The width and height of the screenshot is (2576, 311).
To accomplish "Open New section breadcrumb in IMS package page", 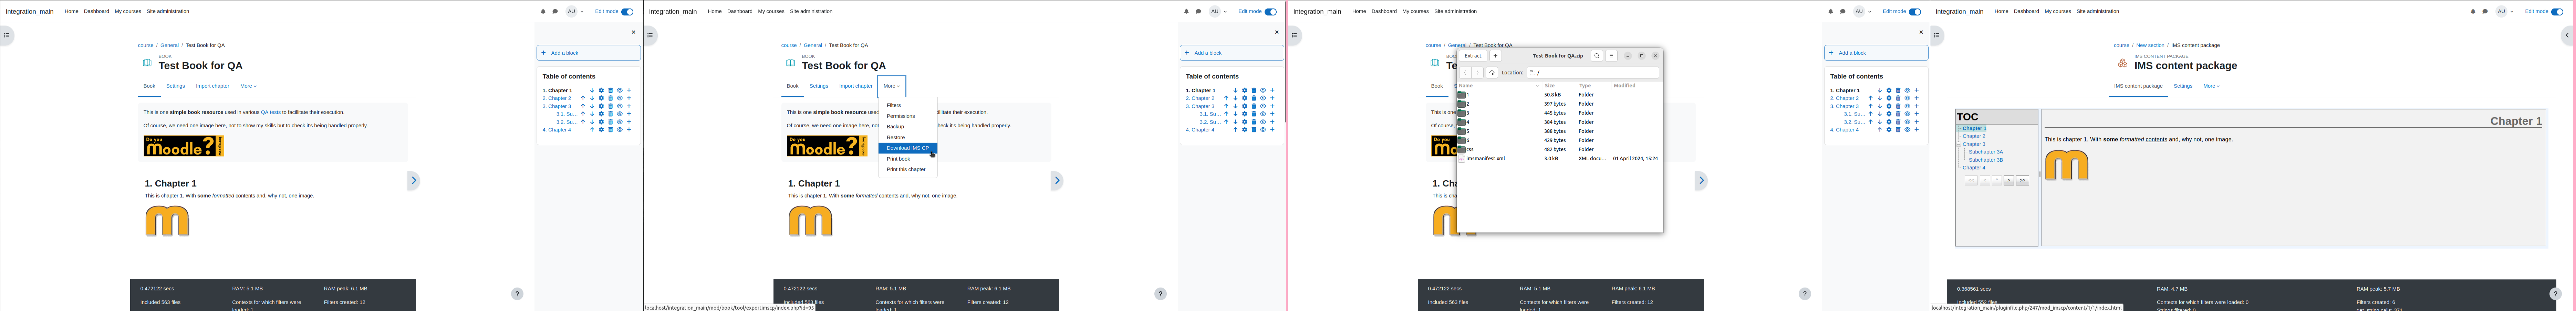I will (x=2150, y=45).
